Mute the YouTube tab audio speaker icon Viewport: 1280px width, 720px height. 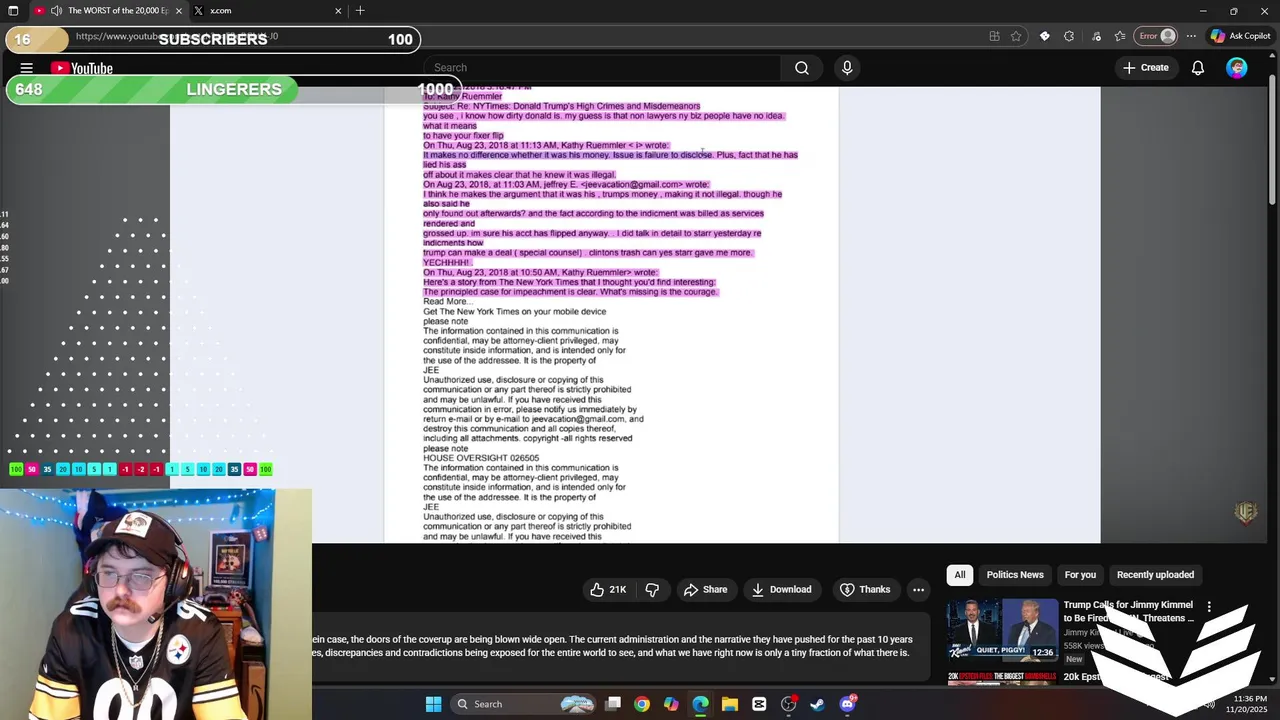[56, 11]
